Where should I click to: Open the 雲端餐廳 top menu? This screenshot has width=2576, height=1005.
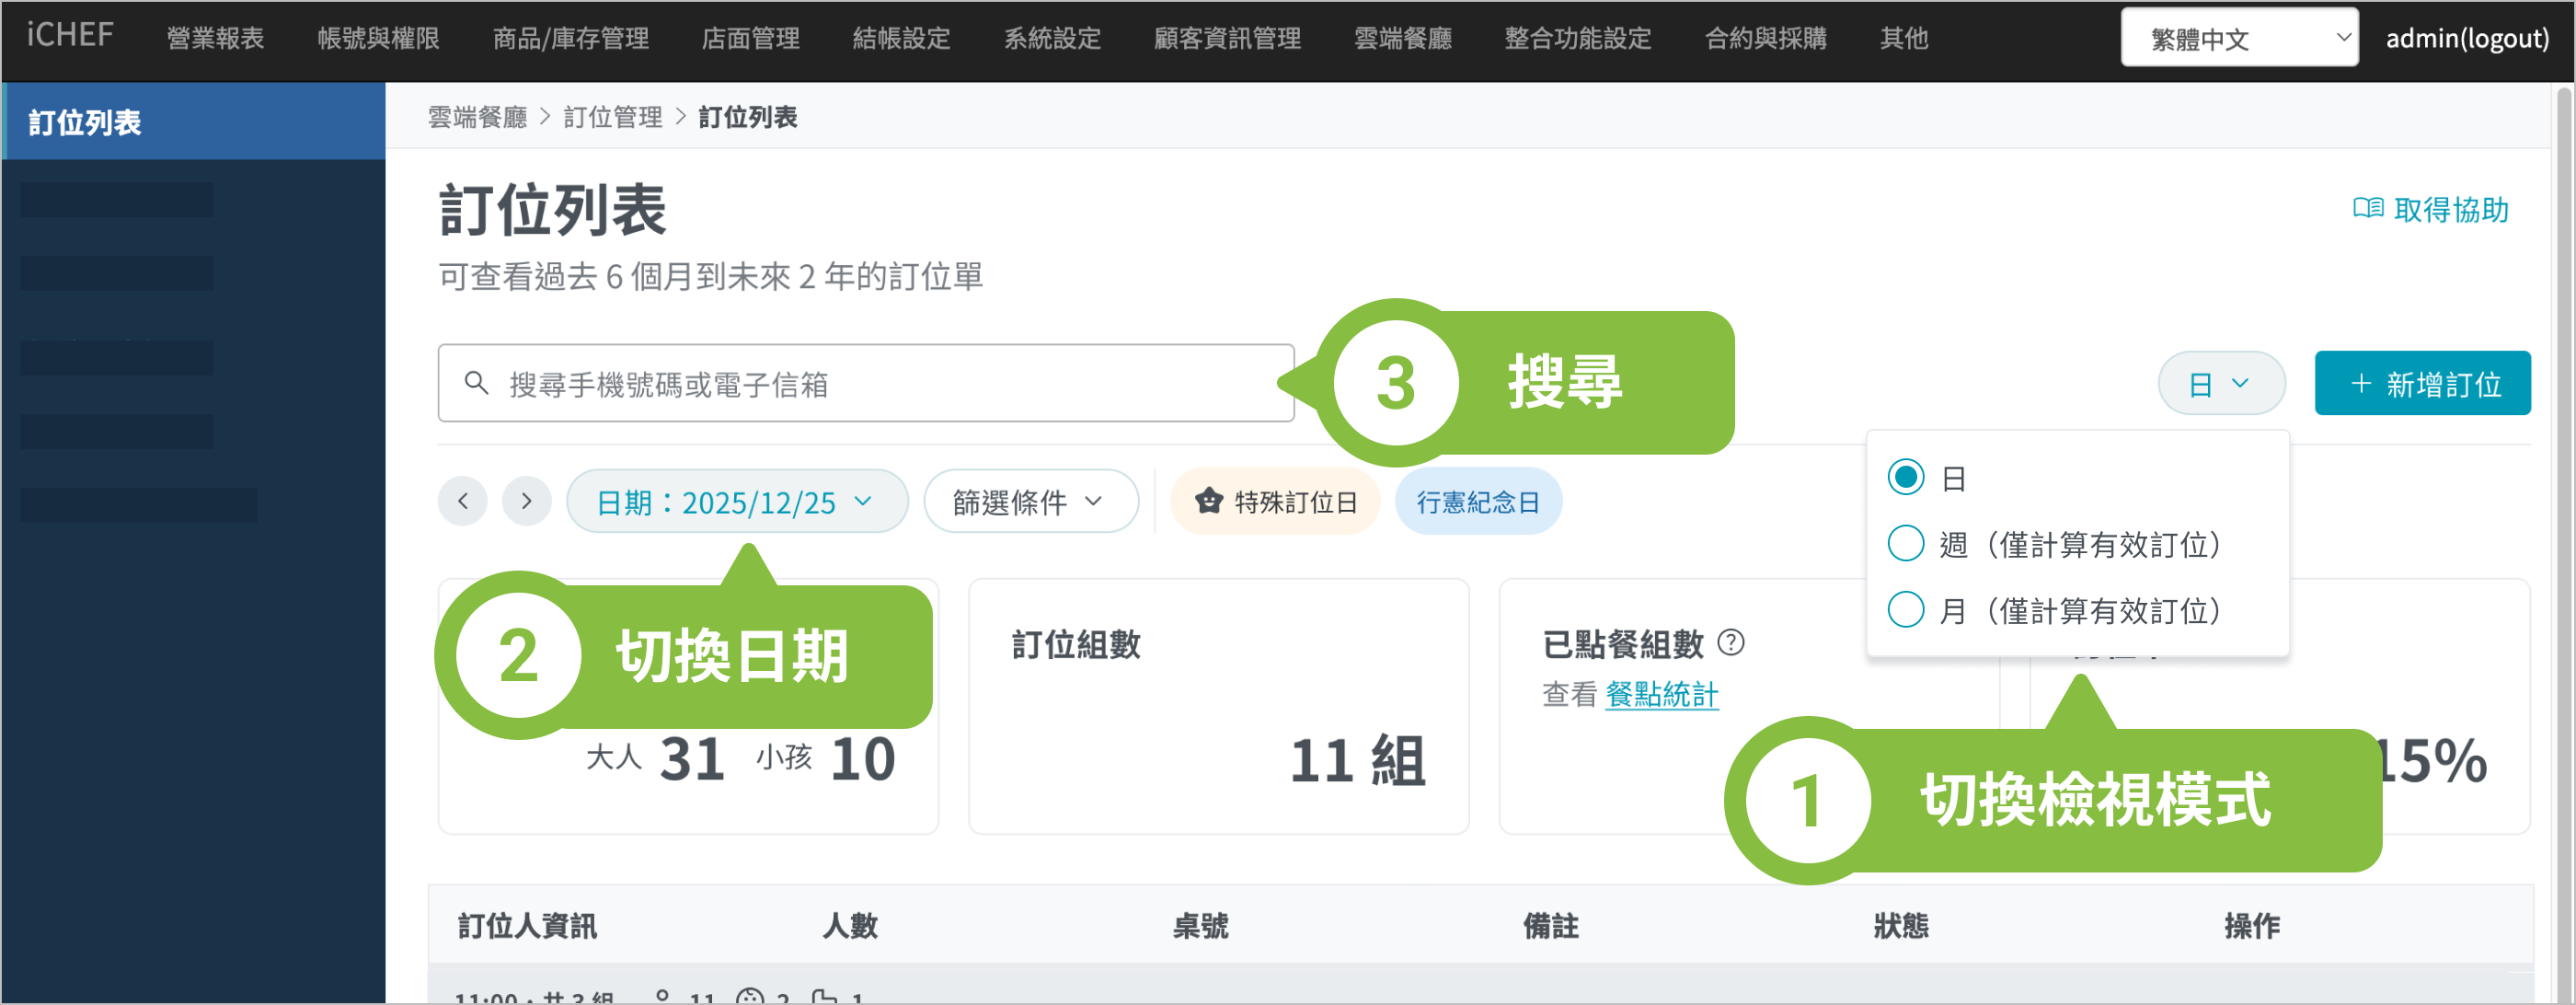click(1402, 38)
